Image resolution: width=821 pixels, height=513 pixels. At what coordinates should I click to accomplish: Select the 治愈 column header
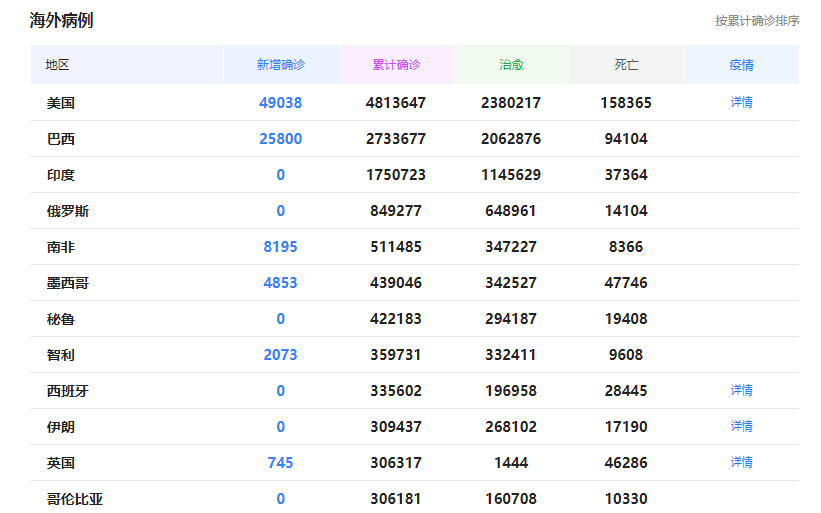tap(512, 64)
